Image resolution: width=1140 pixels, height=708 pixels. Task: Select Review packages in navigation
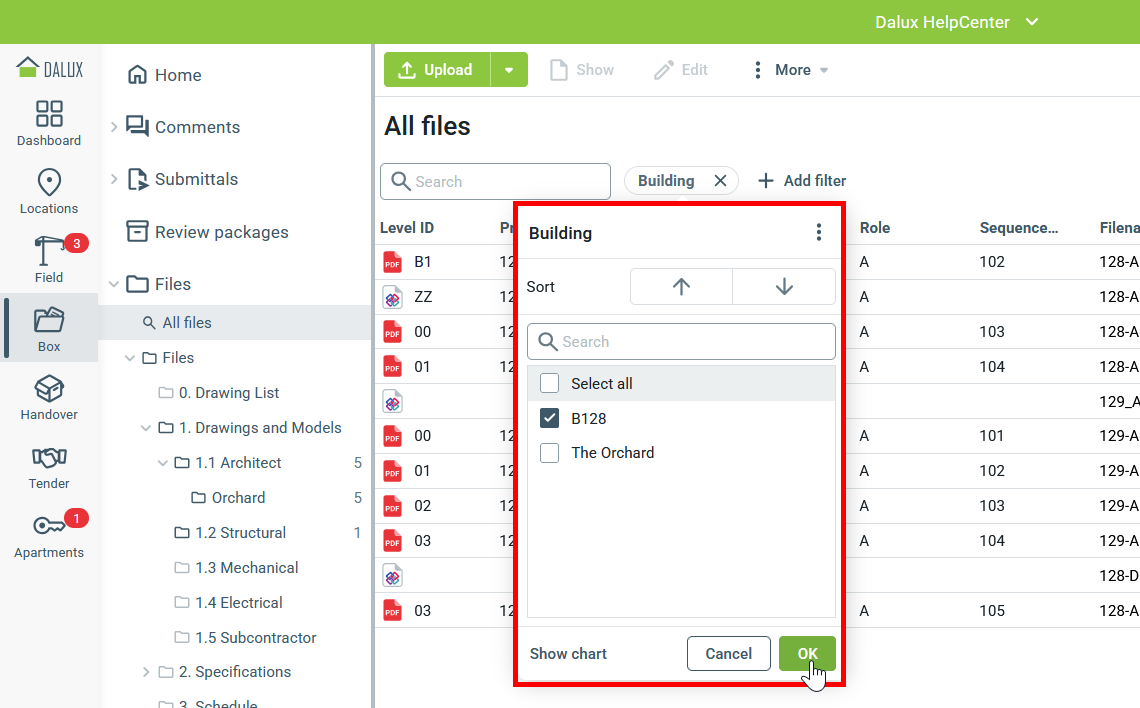pos(221,232)
